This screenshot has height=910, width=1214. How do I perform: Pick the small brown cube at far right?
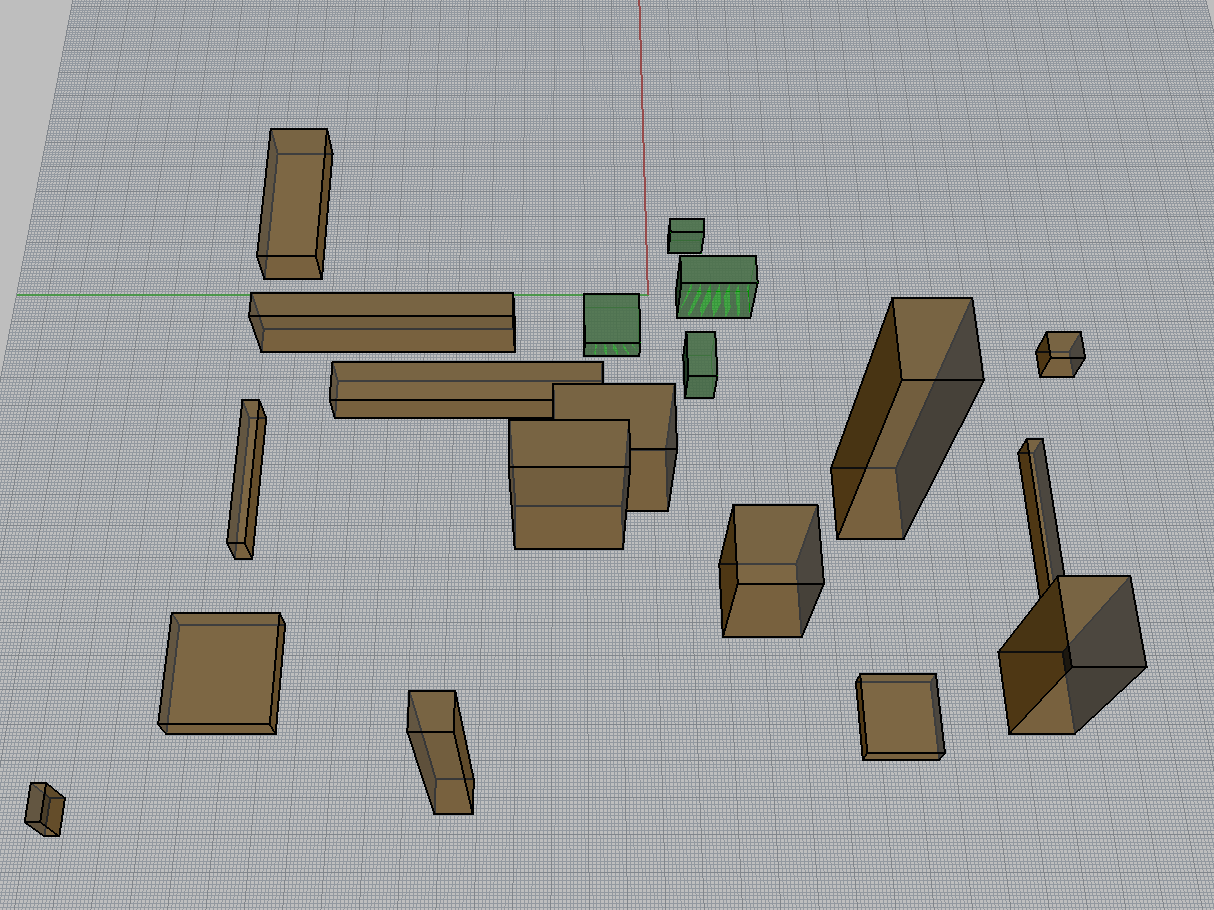coord(1059,354)
